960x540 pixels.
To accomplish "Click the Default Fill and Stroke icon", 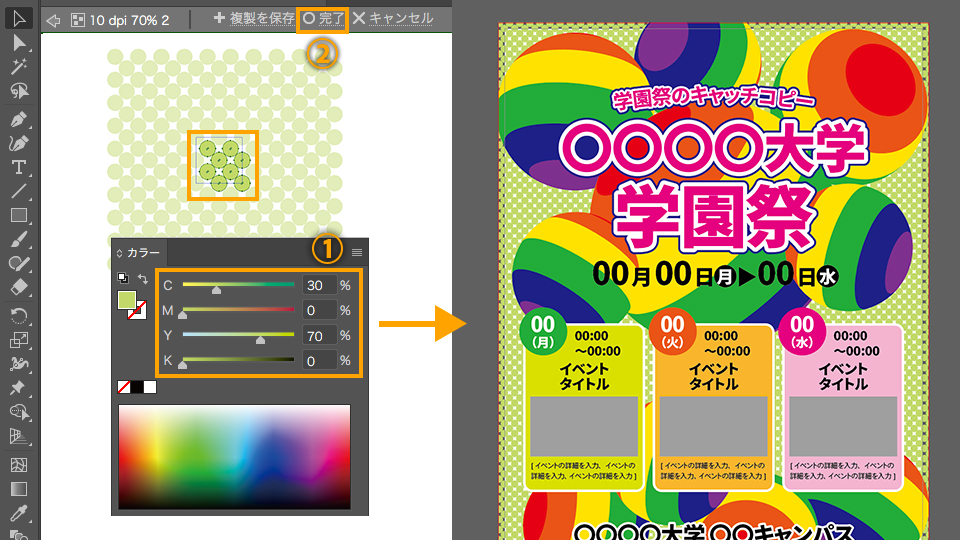I will tap(123, 278).
